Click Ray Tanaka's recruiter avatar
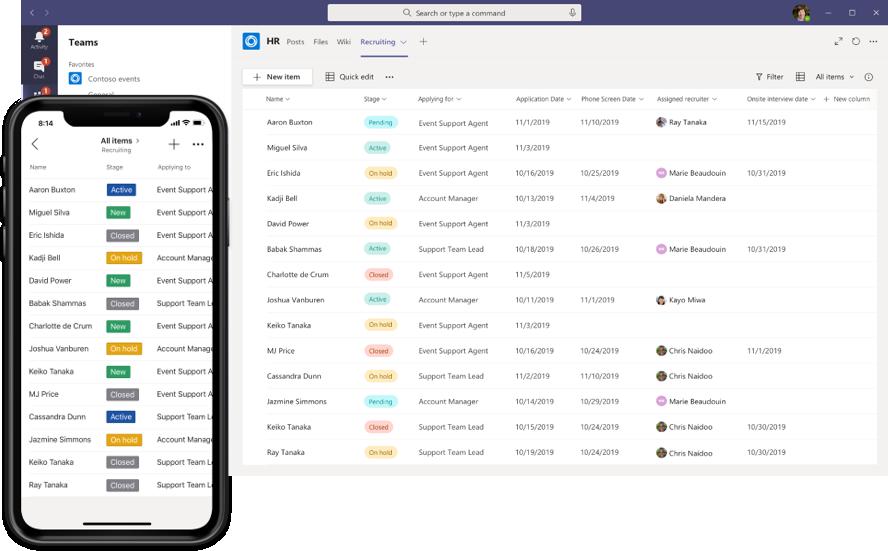The height and width of the screenshot is (551, 888). [661, 122]
